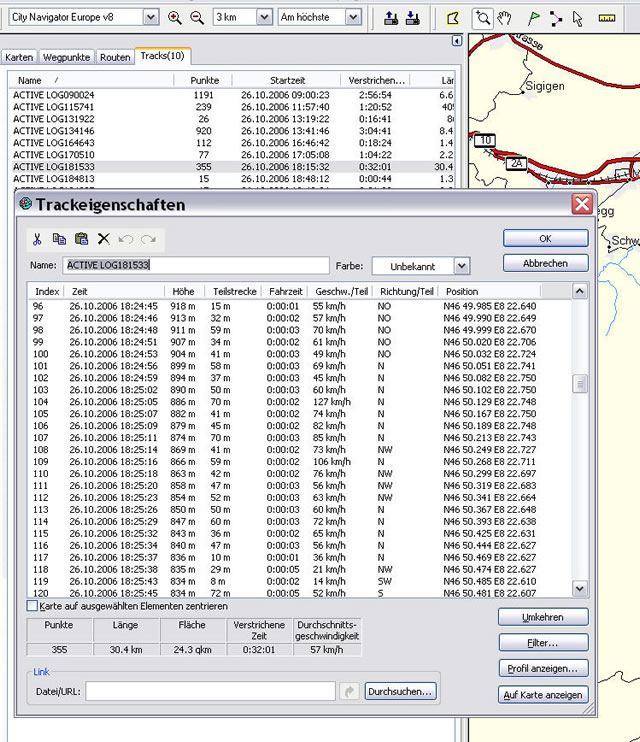Screen dimensions: 640x742
Task: Select track point index 96 row
Action: coord(299,306)
